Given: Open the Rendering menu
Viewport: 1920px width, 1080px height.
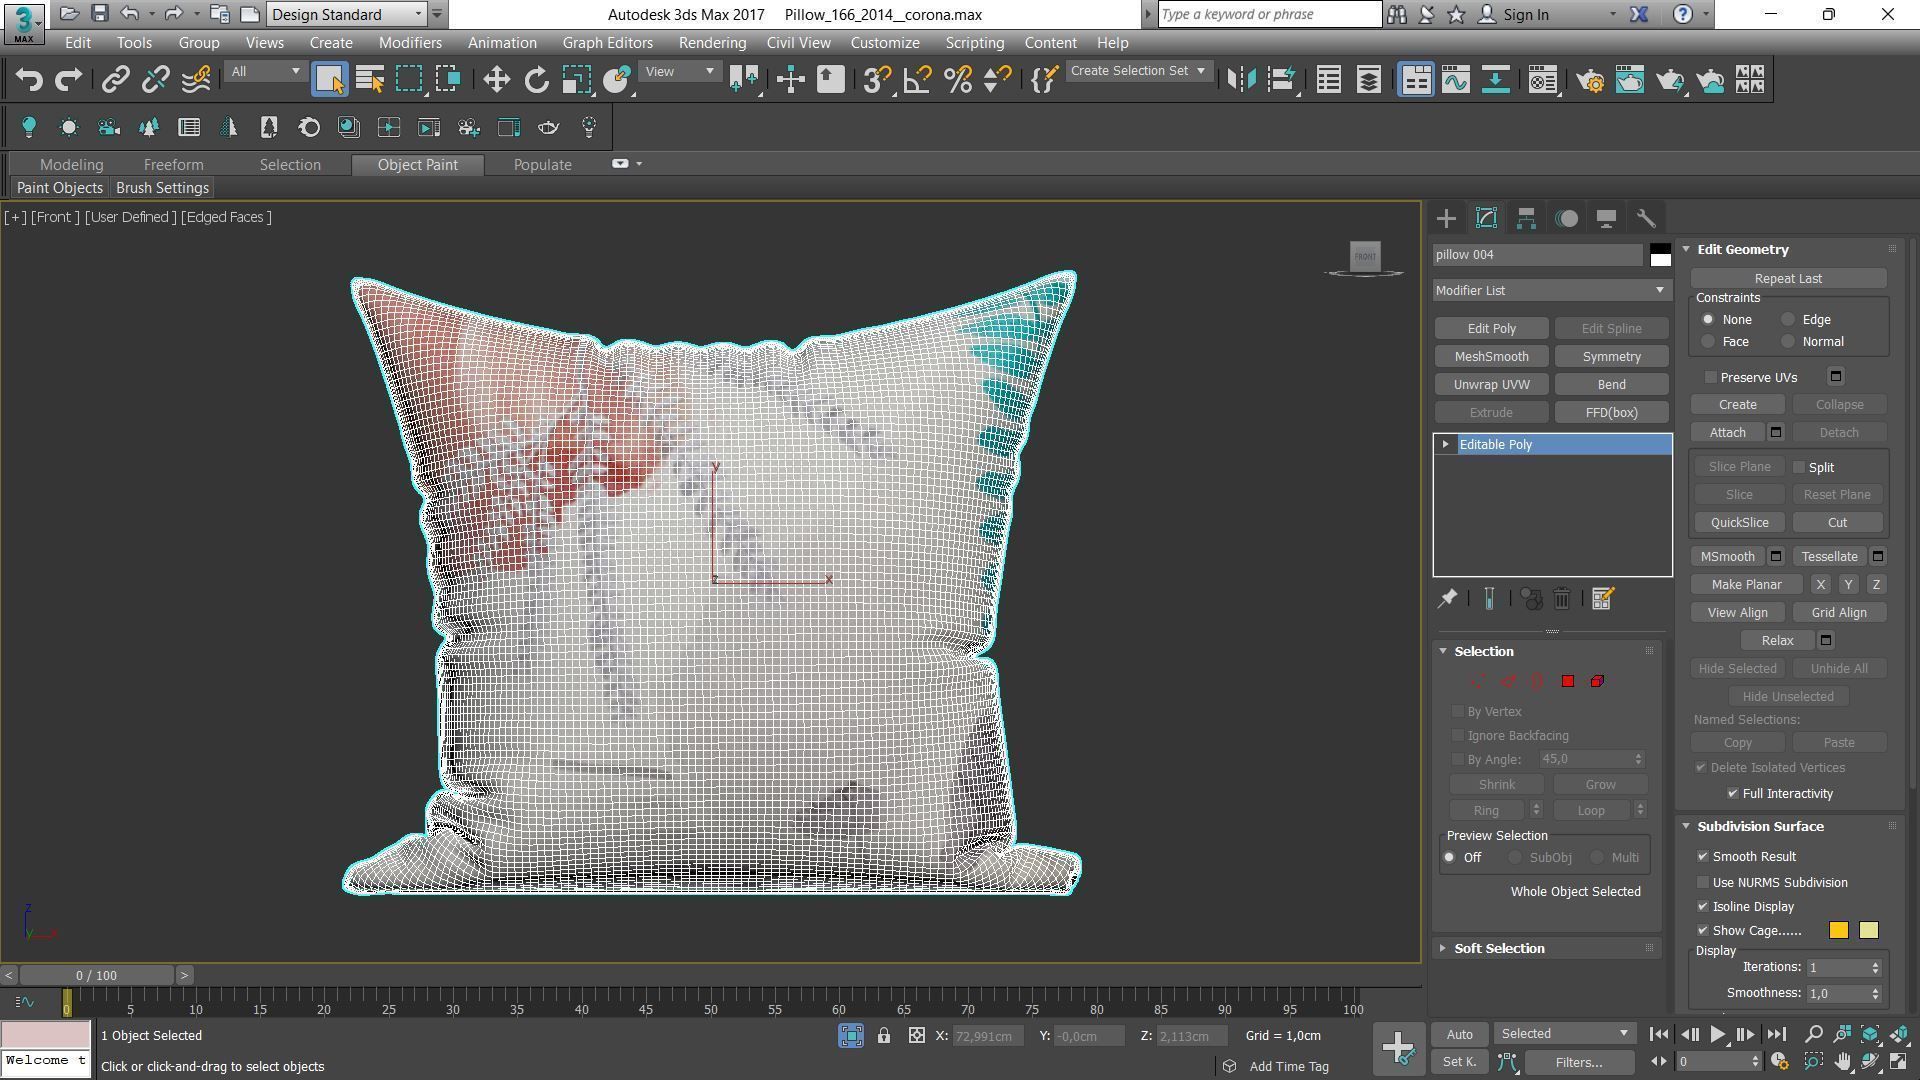Looking at the screenshot, I should click(712, 43).
